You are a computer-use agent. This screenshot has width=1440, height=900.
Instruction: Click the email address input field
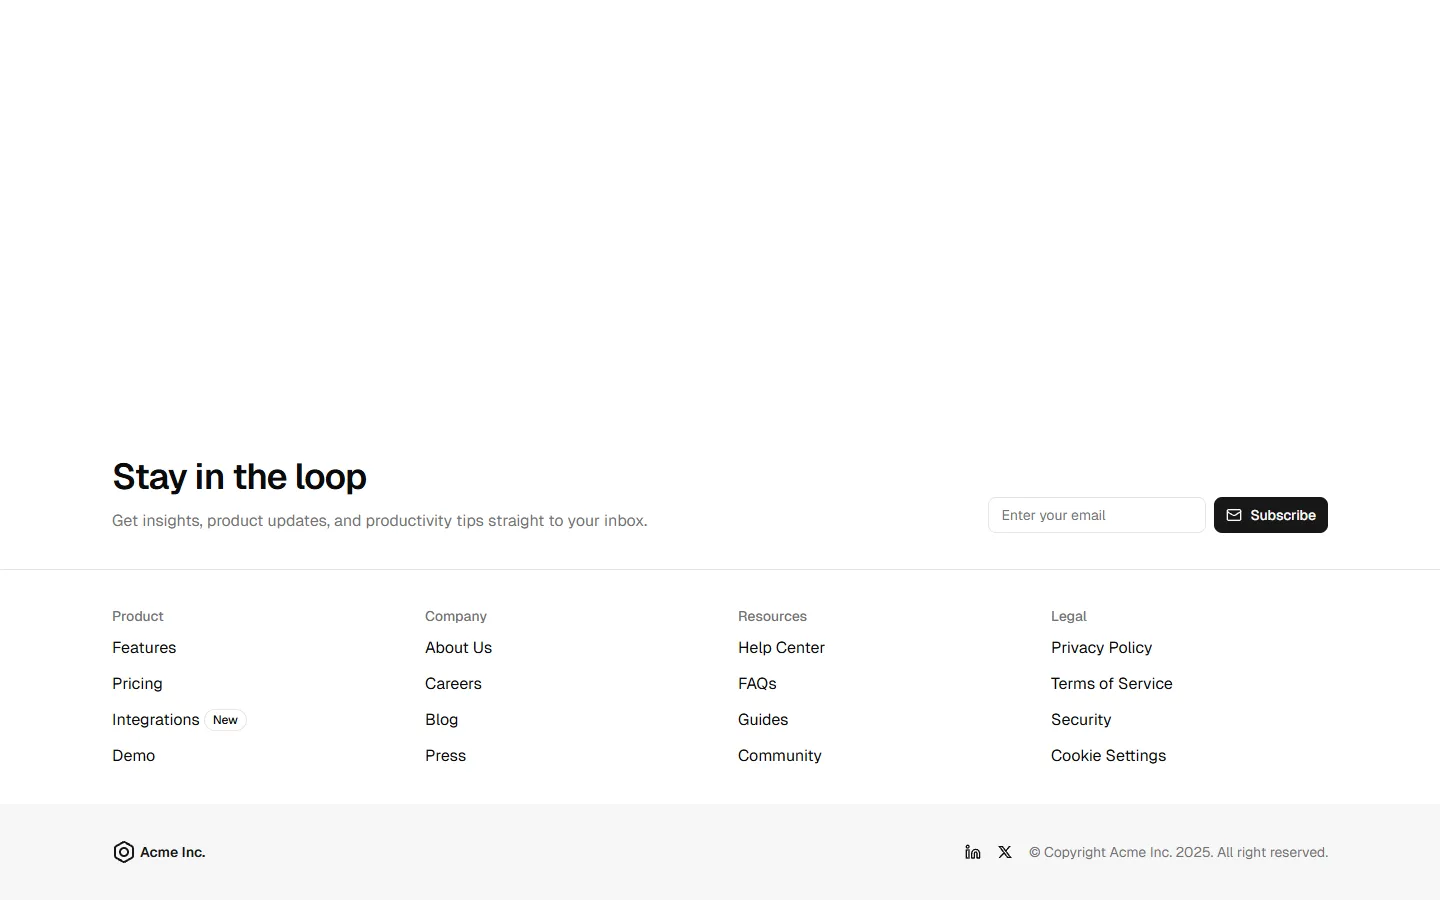tap(1096, 515)
